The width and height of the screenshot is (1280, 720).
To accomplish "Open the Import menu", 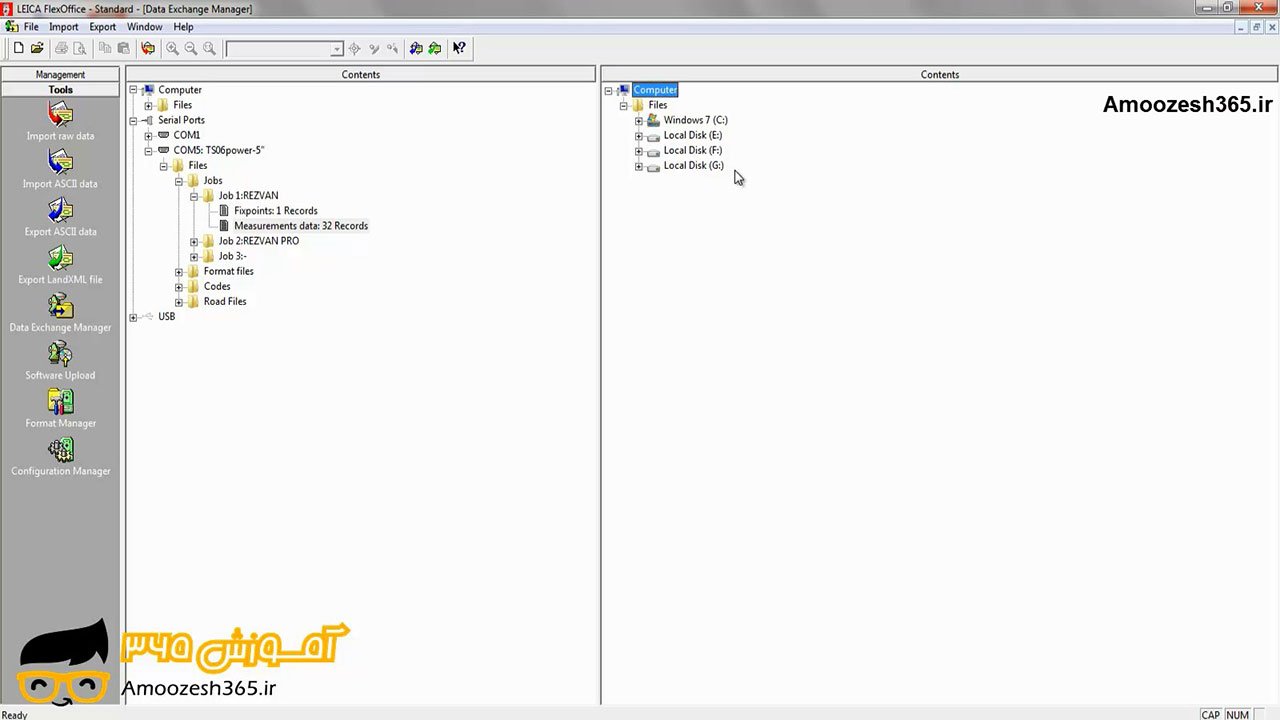I will point(64,27).
